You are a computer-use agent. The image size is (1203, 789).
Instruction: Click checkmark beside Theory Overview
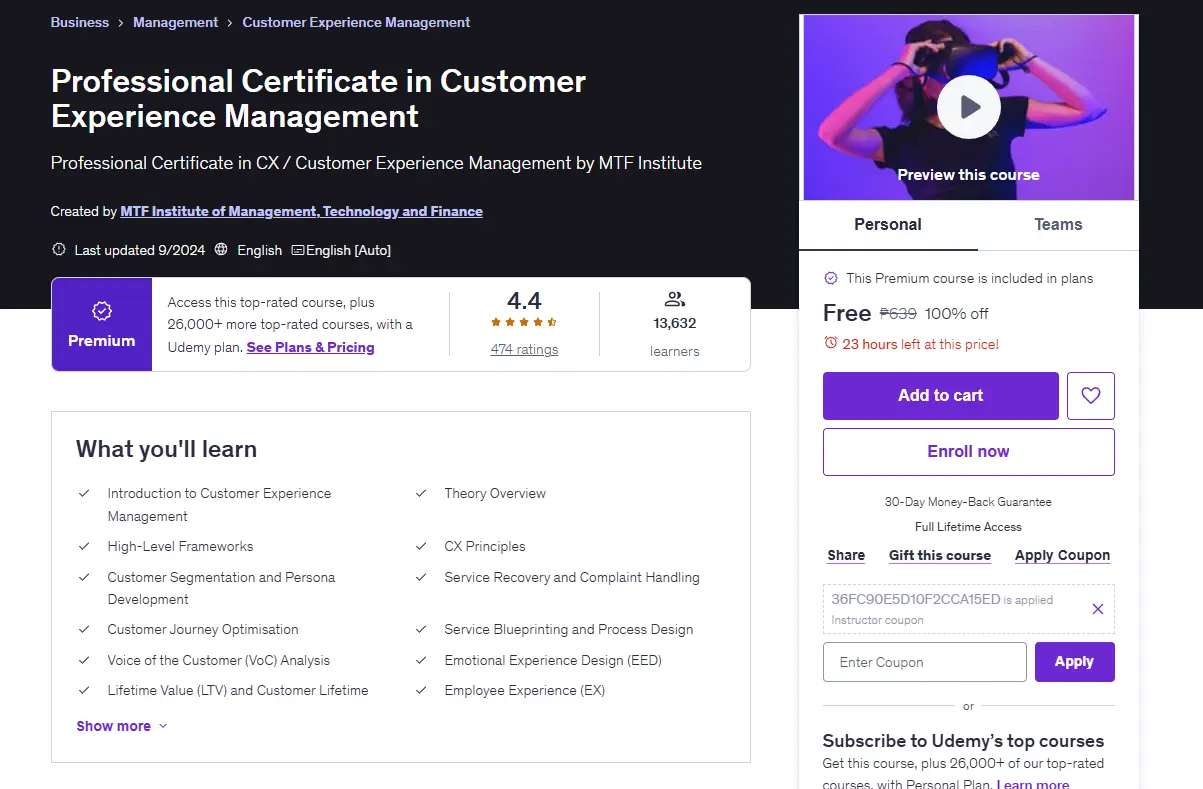tap(421, 493)
